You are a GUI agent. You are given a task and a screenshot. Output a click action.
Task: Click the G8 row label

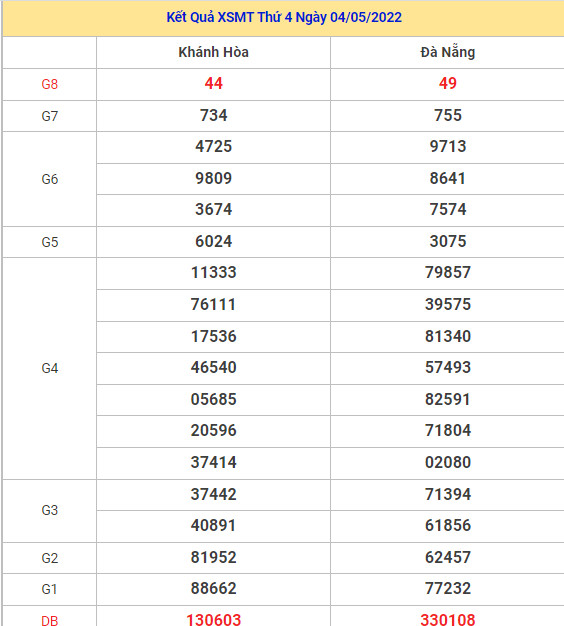[50, 84]
